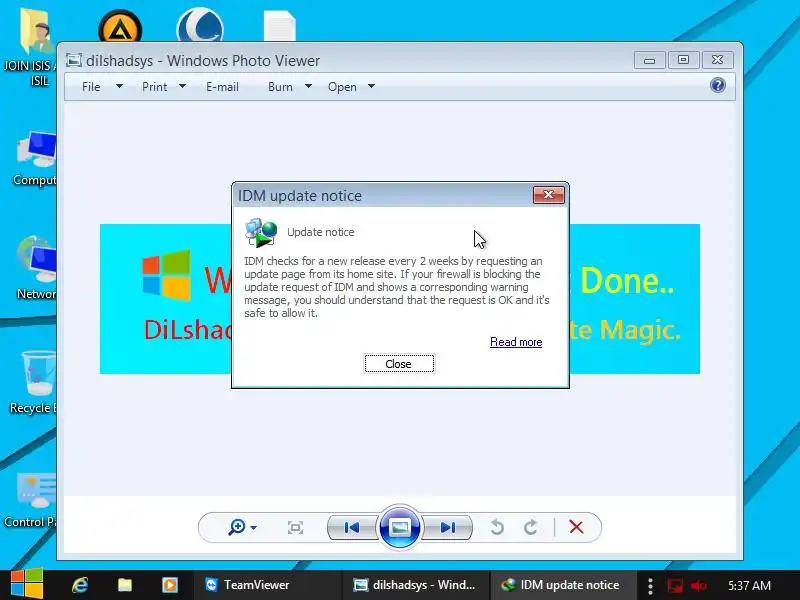Select the Computer desktop icon
The image size is (800, 600).
coord(33,159)
